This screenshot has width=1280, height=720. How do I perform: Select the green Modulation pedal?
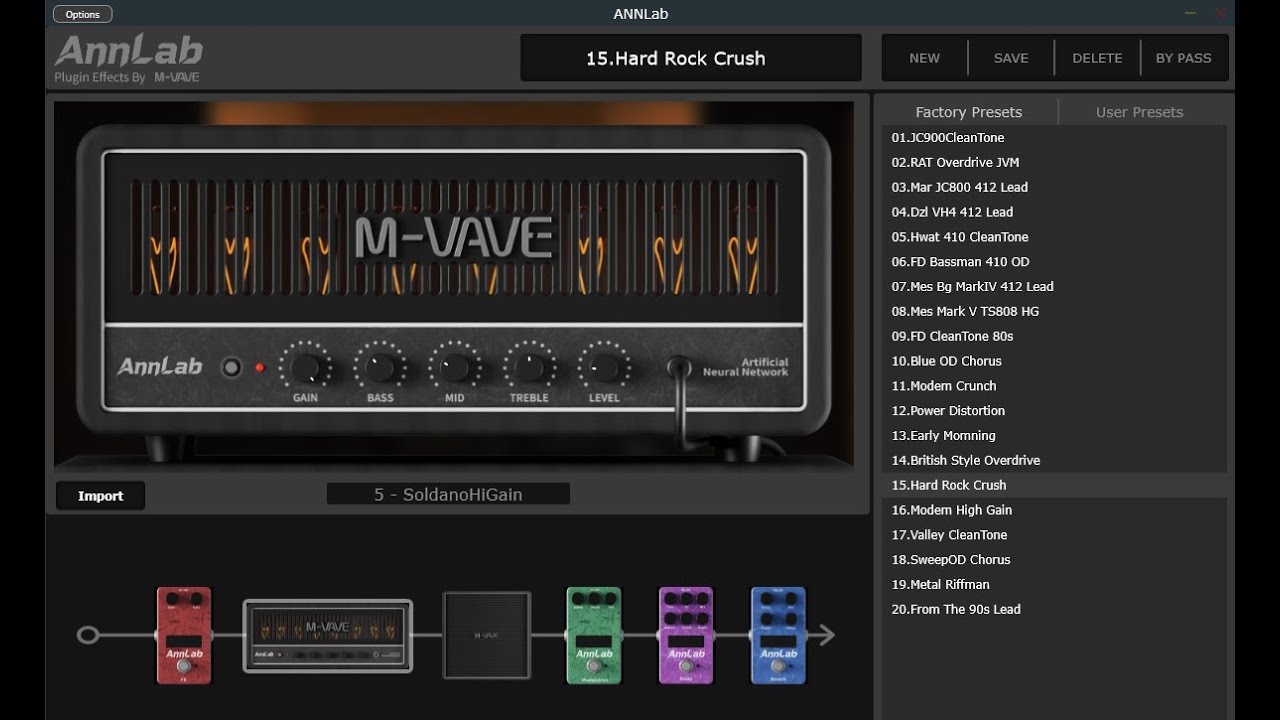pos(594,635)
